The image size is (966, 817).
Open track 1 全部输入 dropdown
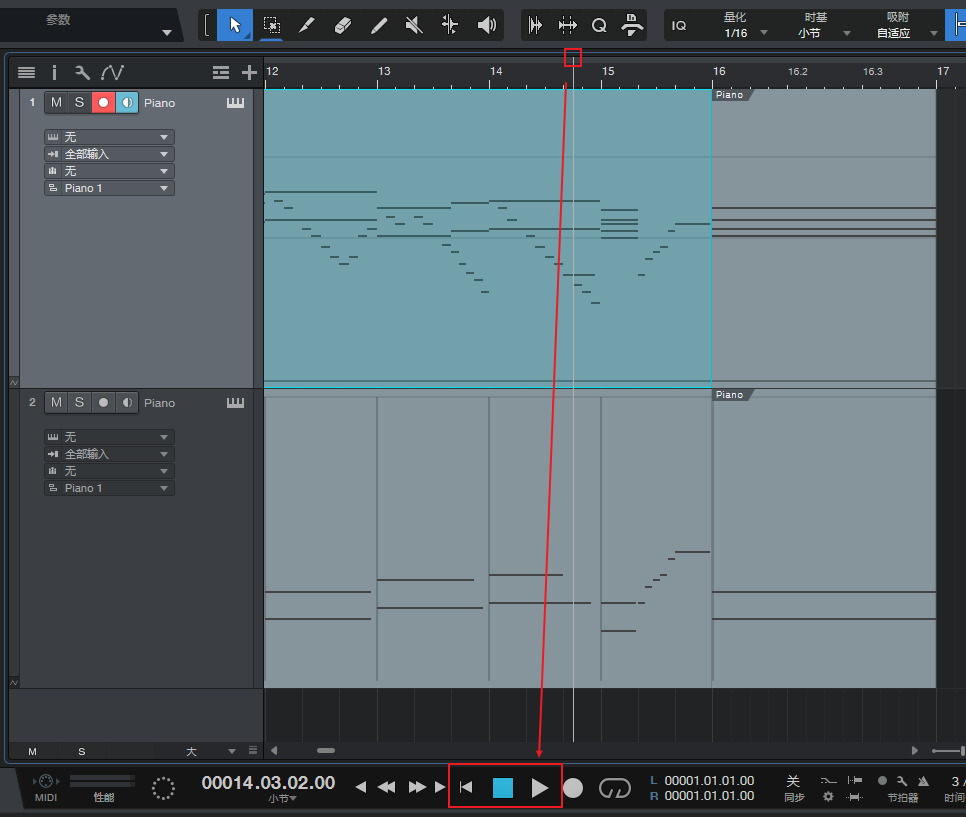(109, 154)
